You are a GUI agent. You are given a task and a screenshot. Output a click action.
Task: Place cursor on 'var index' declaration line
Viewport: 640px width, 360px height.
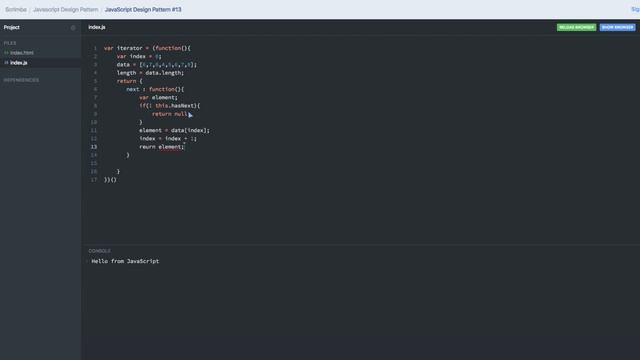click(139, 56)
